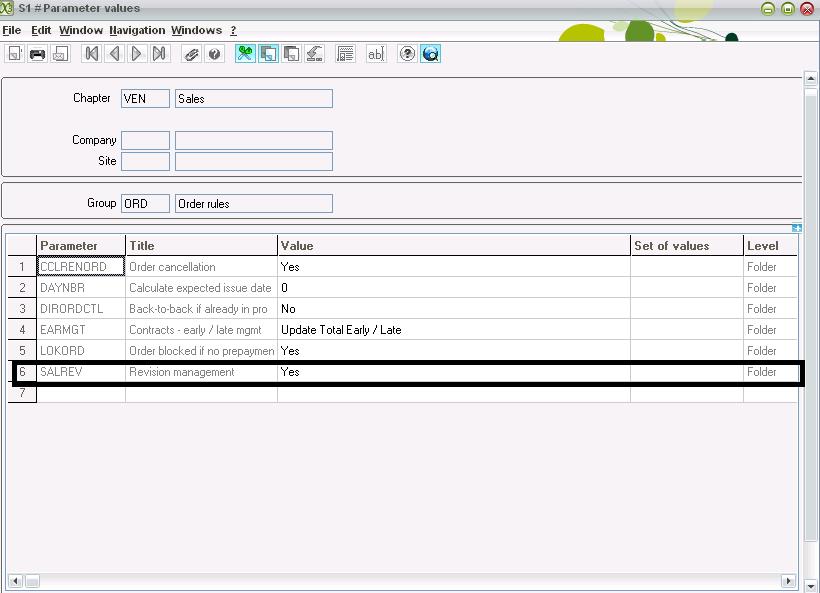Click the send-by-mail document icon
The width and height of the screenshot is (820, 593).
point(61,54)
